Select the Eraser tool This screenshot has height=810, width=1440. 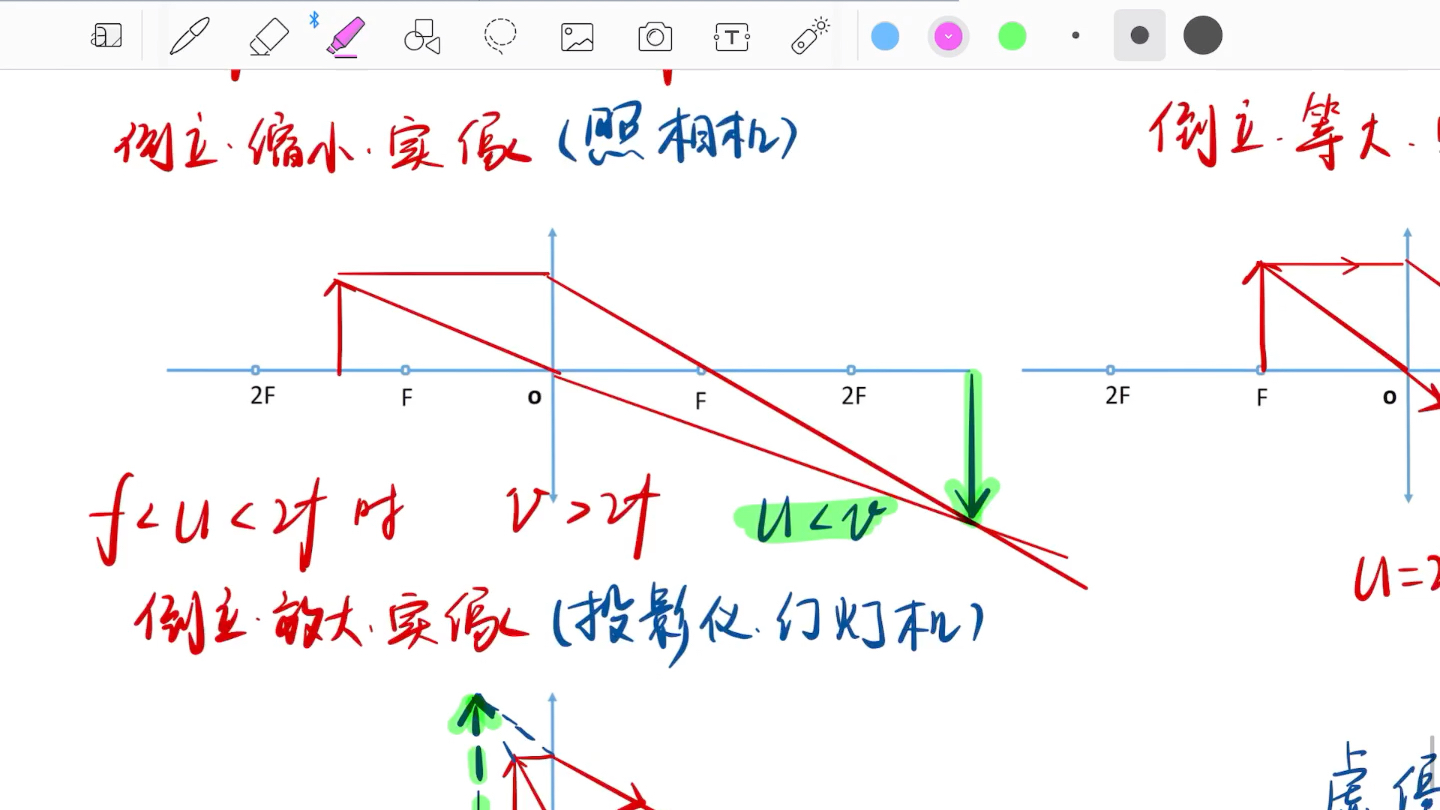pyautogui.click(x=269, y=37)
